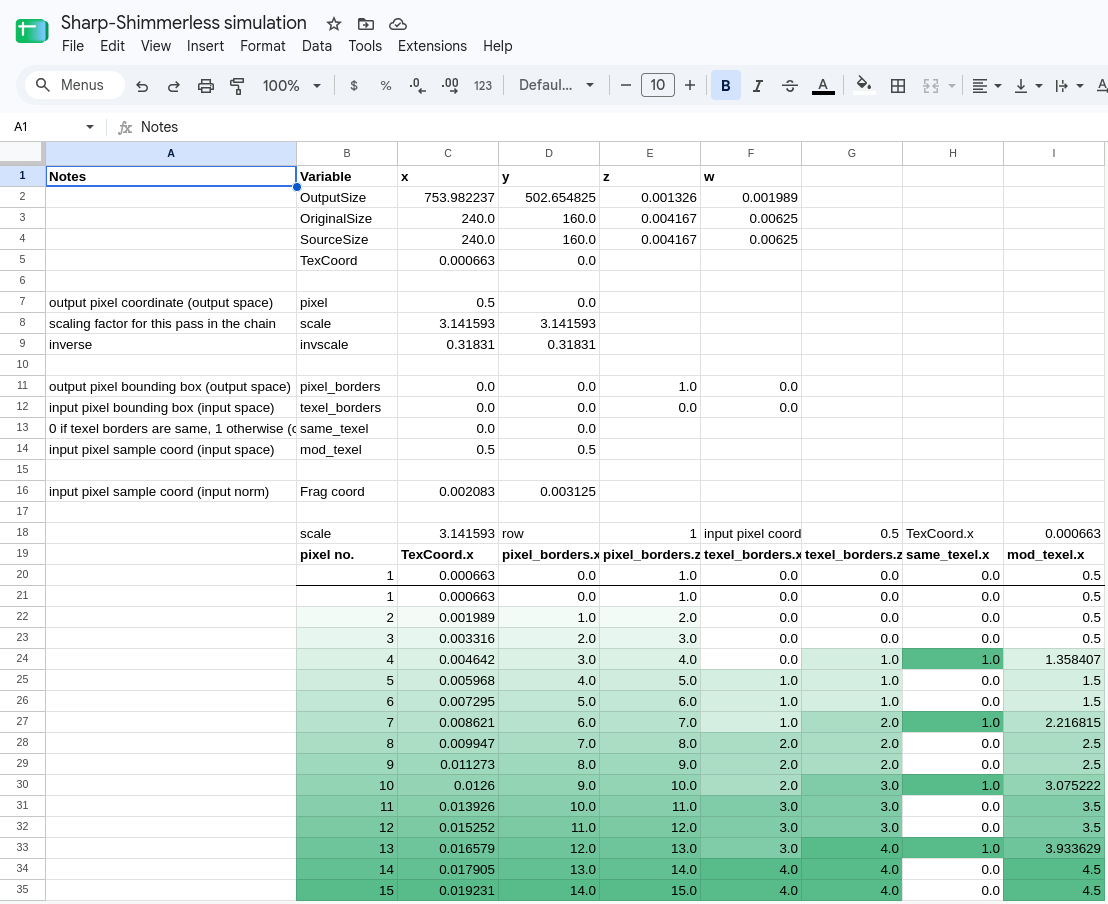Select the same_texel cell in column B
This screenshot has height=904, width=1108.
[x=346, y=428]
